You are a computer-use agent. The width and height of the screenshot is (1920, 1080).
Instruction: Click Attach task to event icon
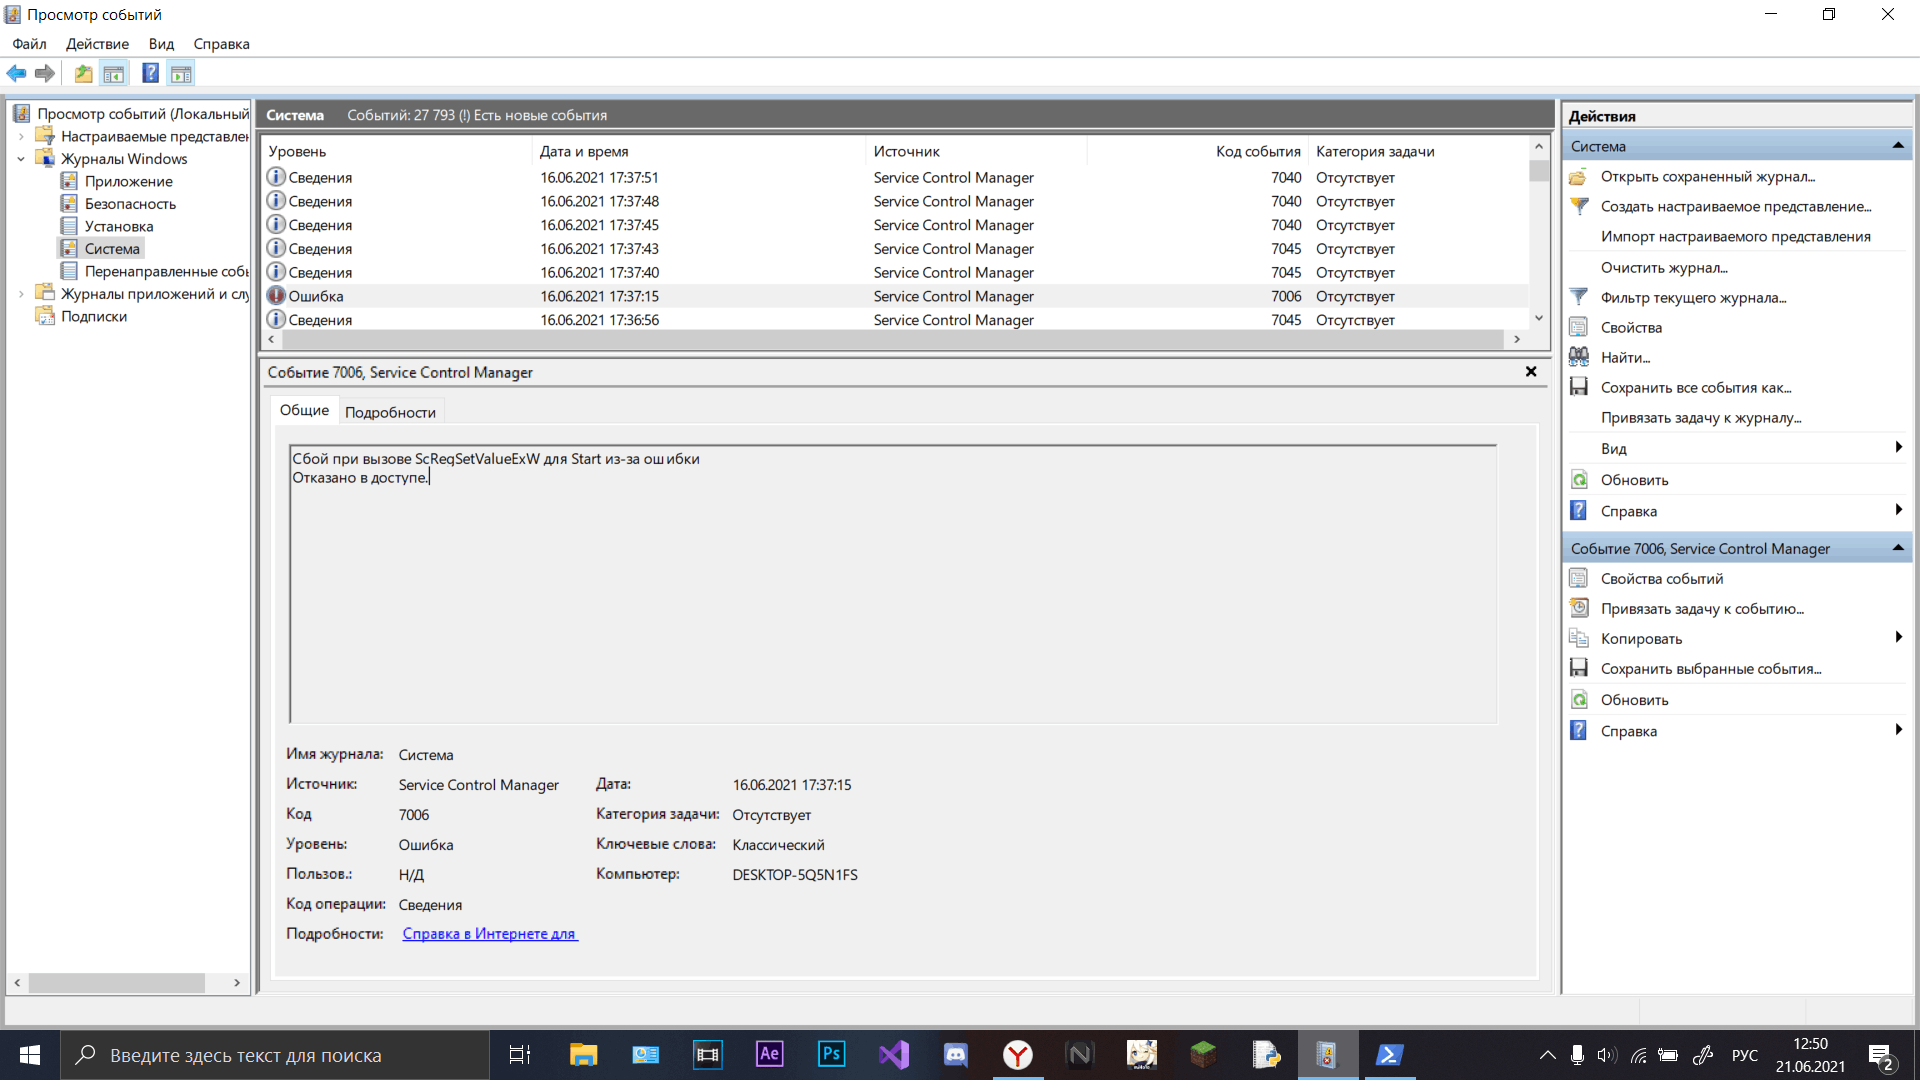point(1579,608)
